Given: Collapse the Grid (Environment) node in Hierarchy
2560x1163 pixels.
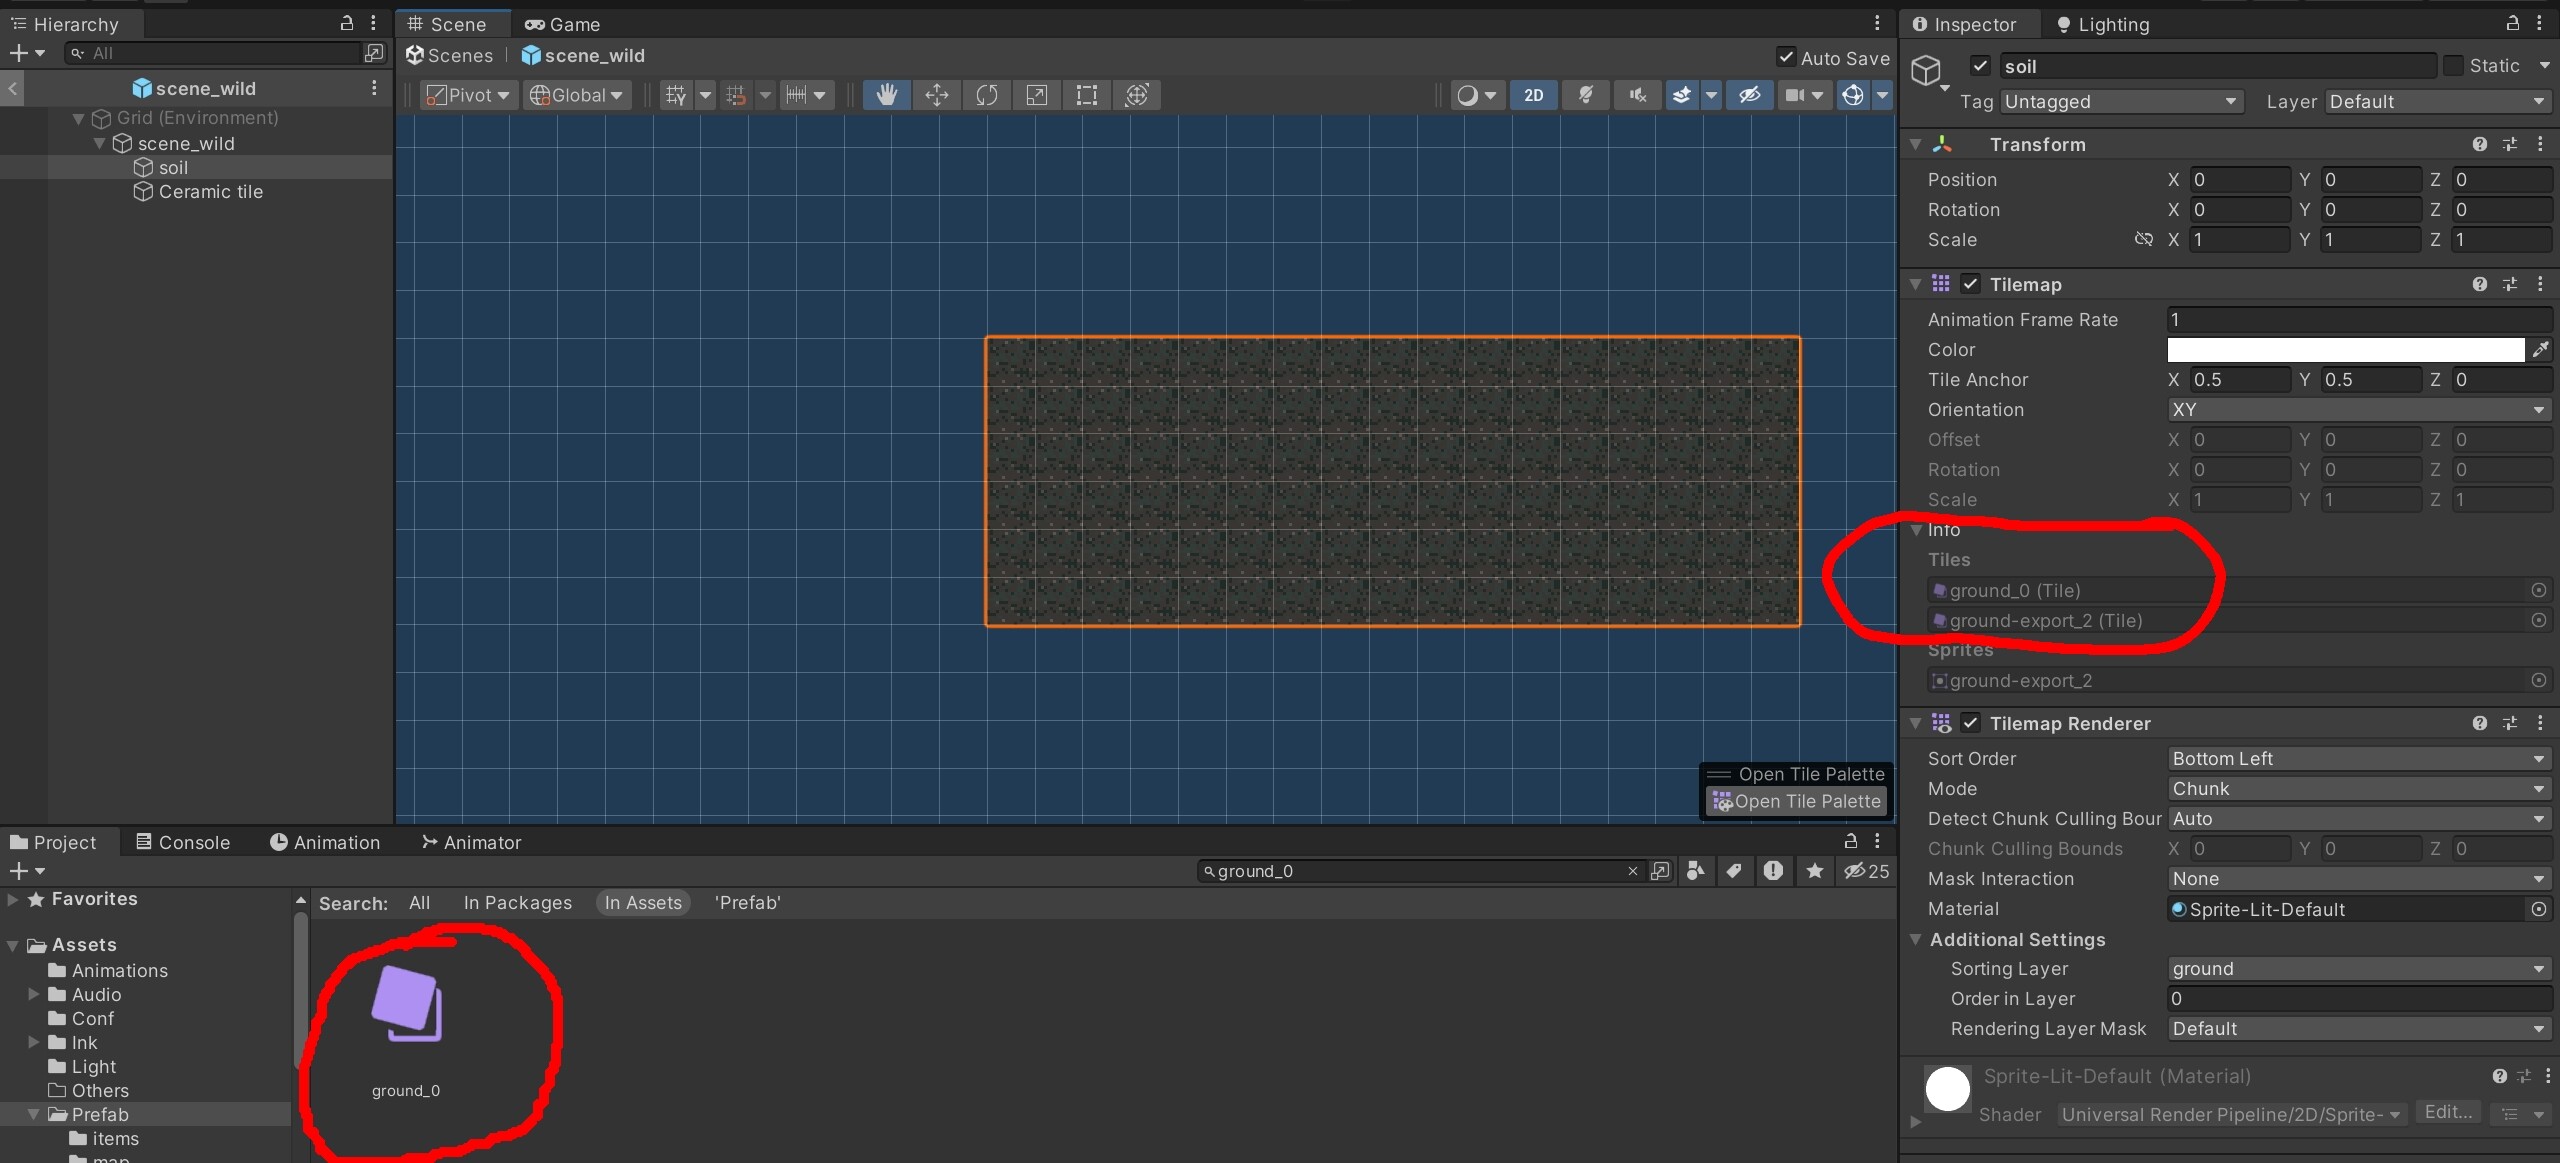Looking at the screenshot, I should pos(79,117).
